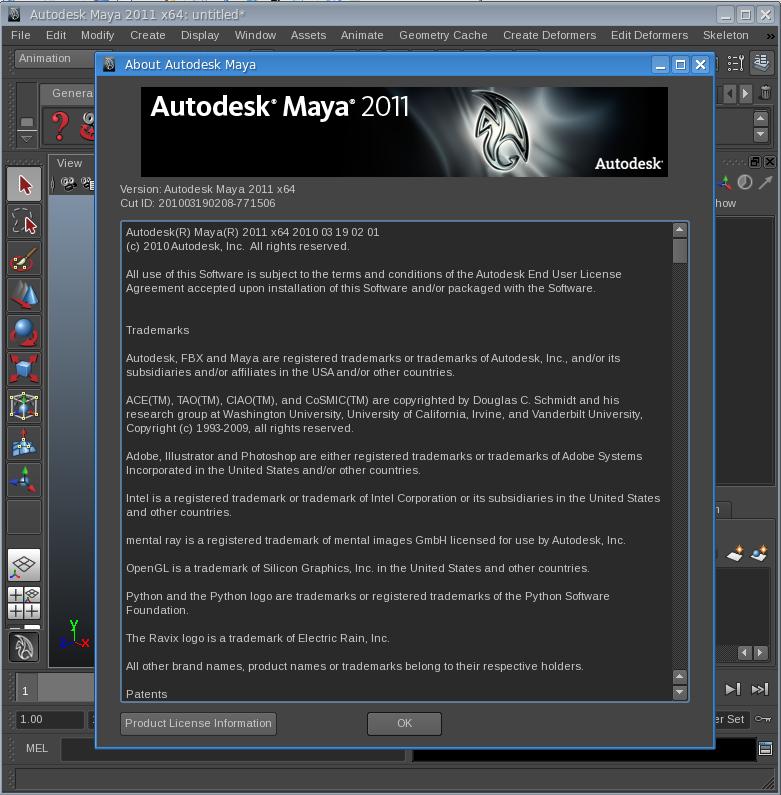Open the shelf options down-arrow menu
Screen dimensions: 781x795
[27, 138]
